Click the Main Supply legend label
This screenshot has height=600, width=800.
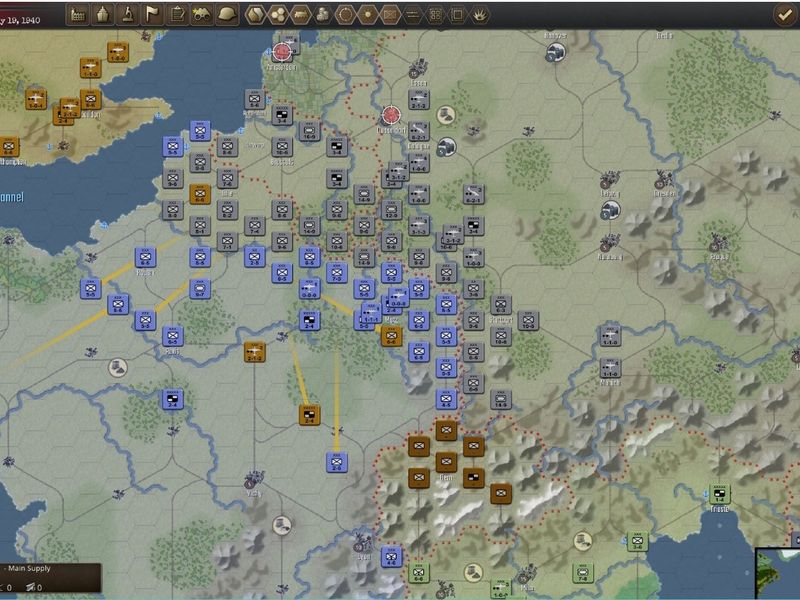coord(29,568)
